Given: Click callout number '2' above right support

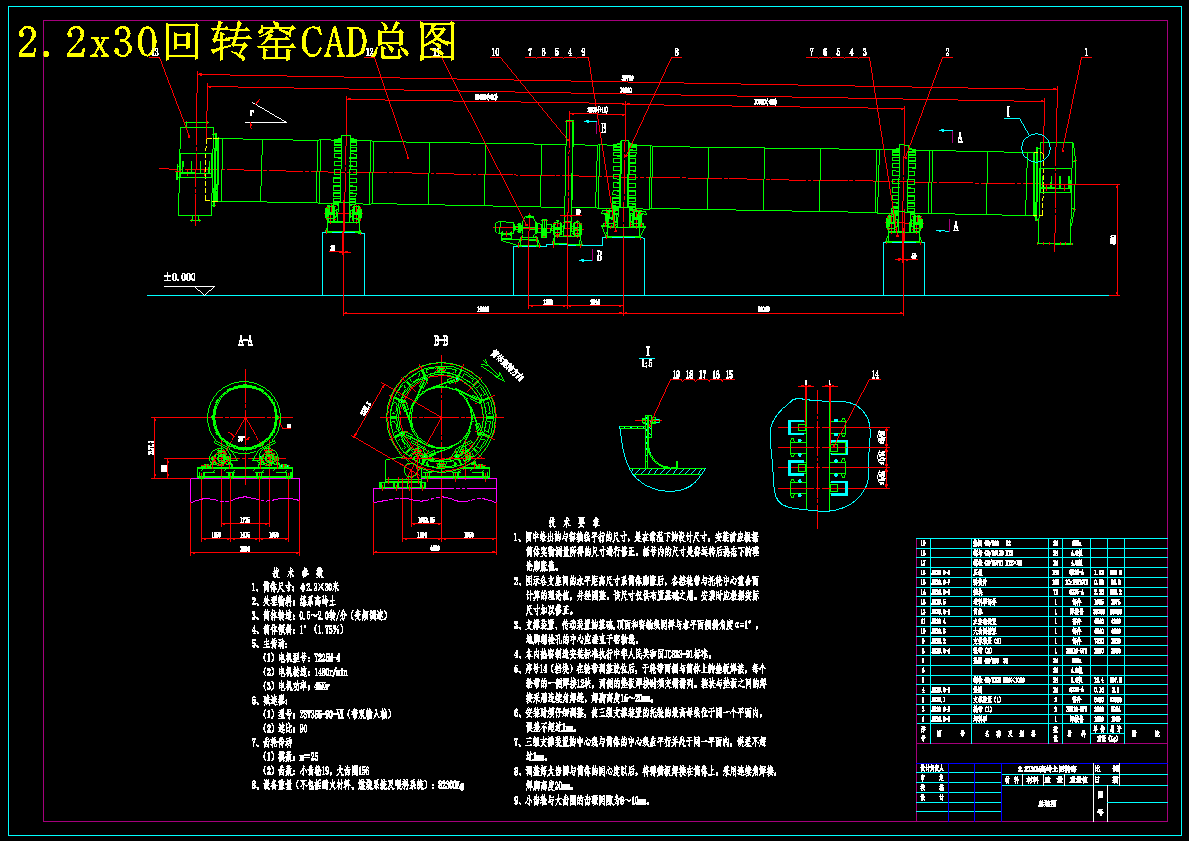Looking at the screenshot, I should (947, 52).
